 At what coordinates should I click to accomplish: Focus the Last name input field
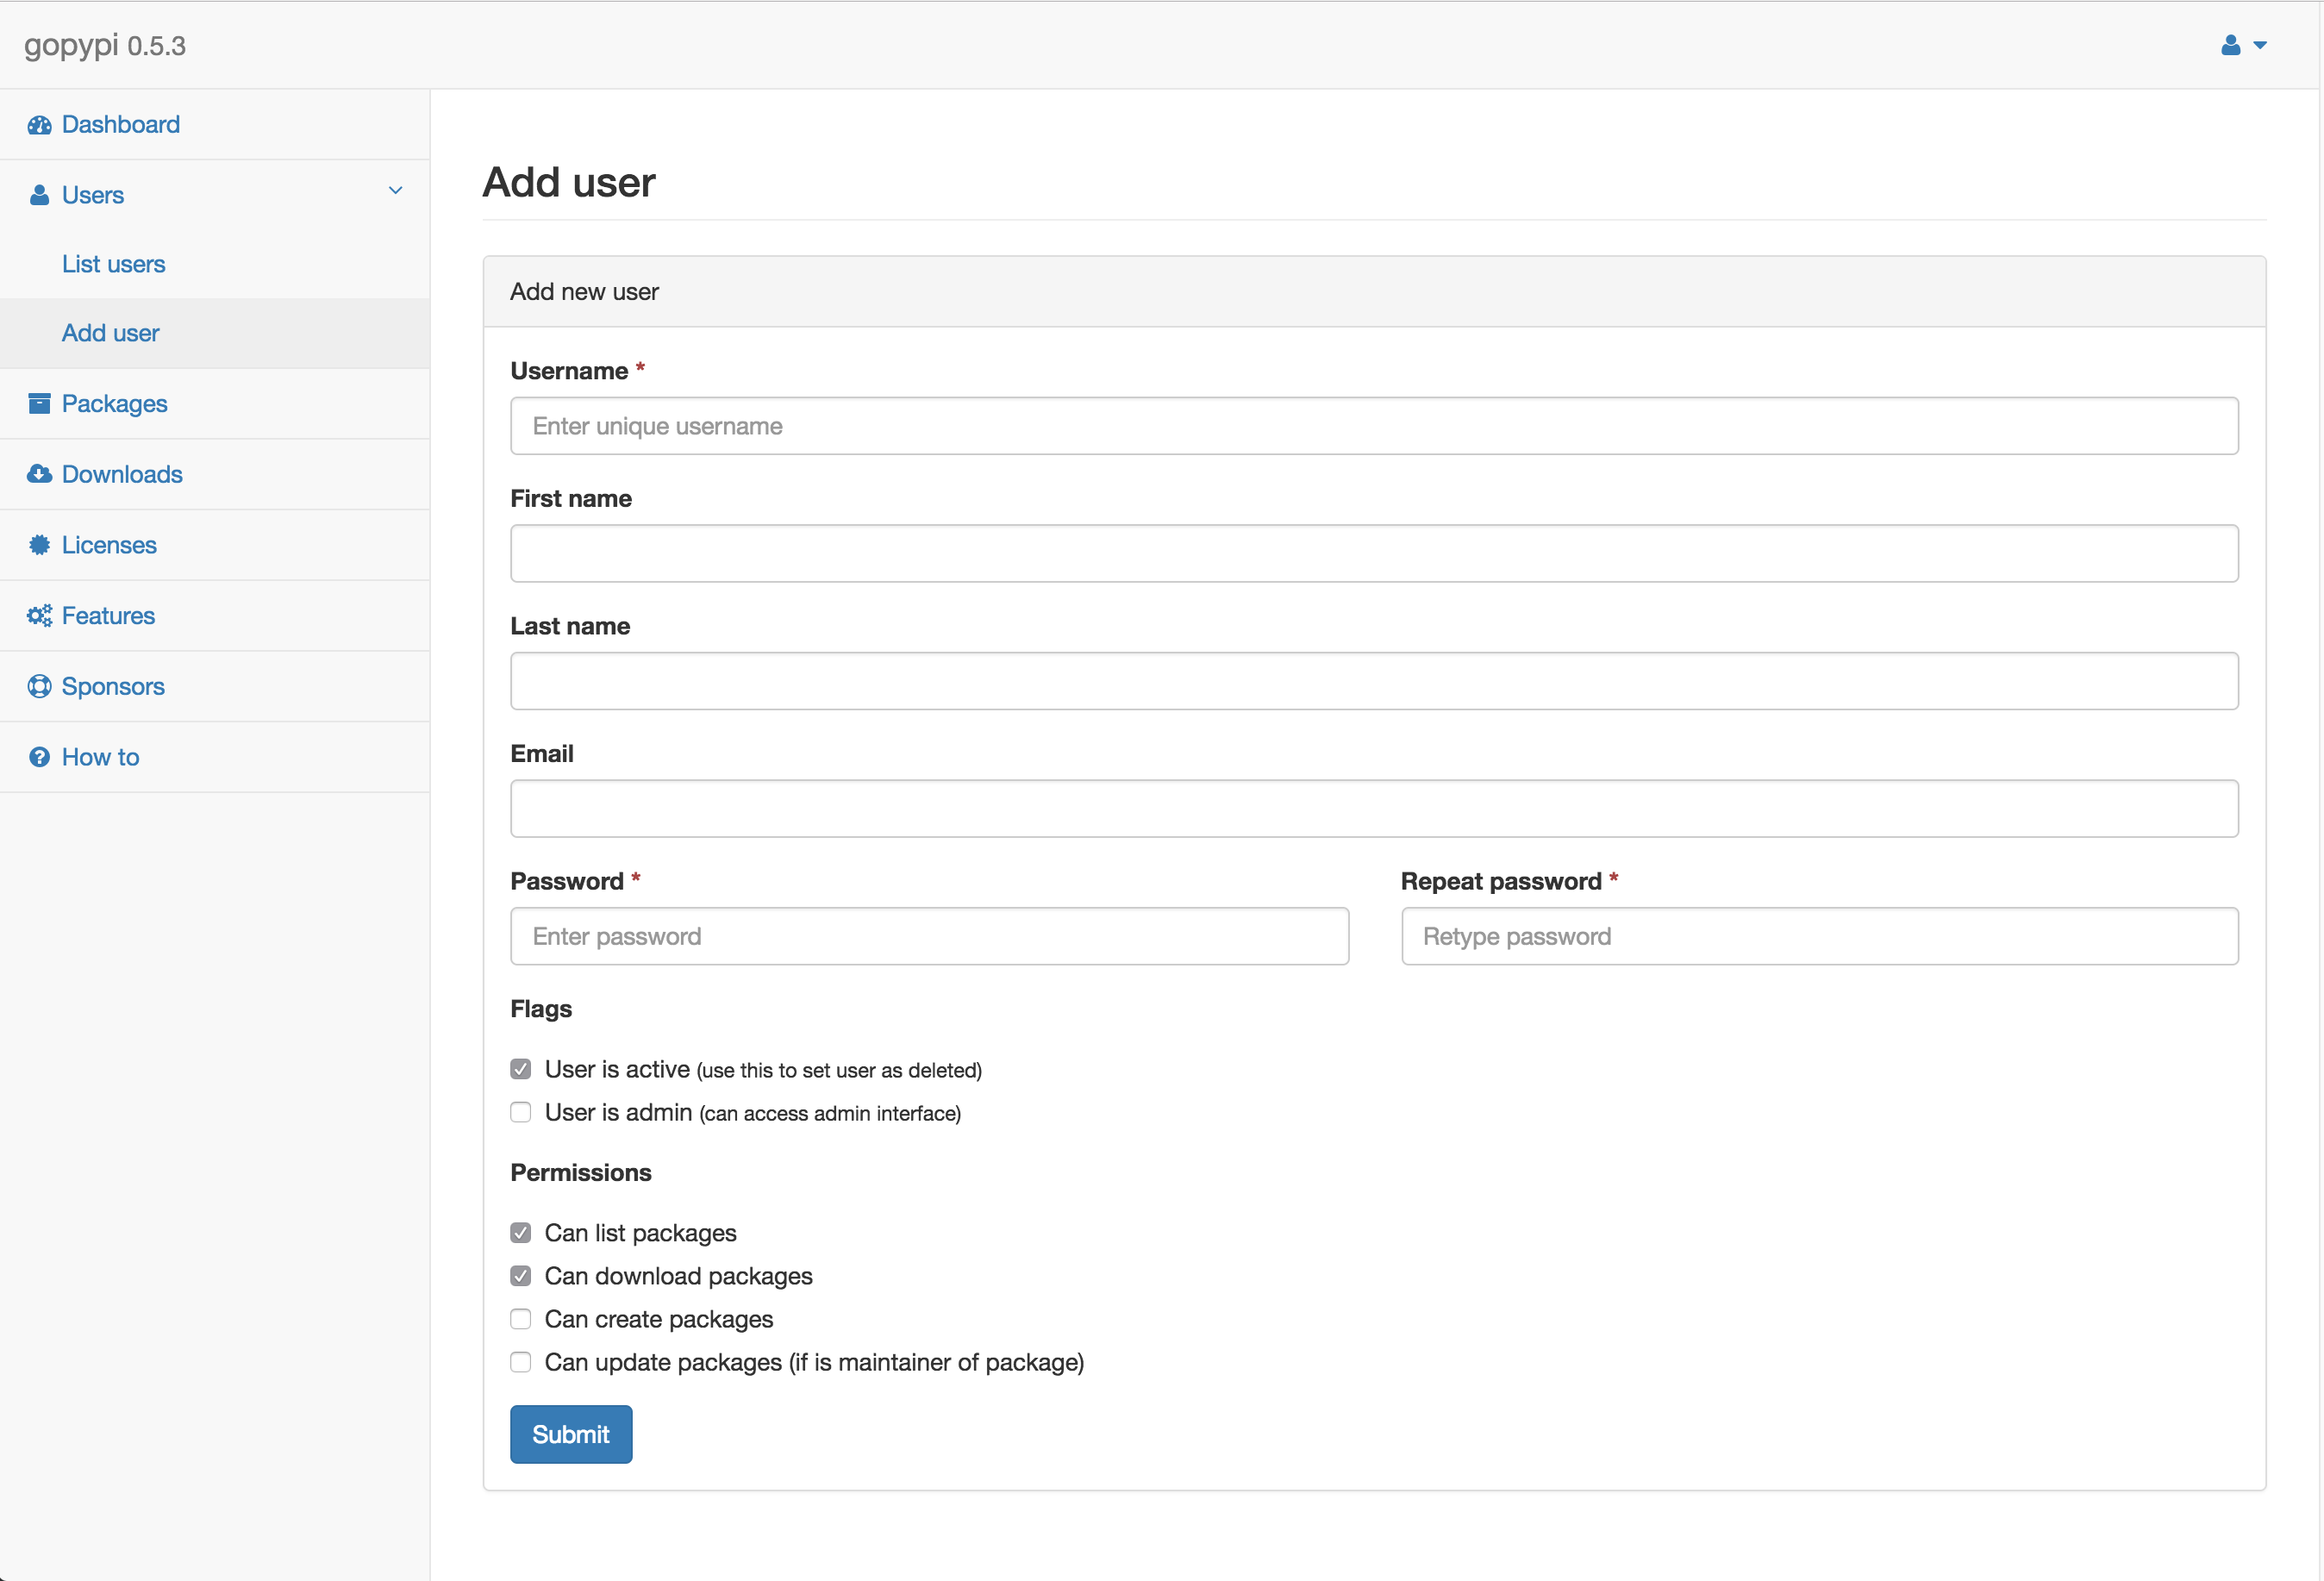coord(1374,681)
